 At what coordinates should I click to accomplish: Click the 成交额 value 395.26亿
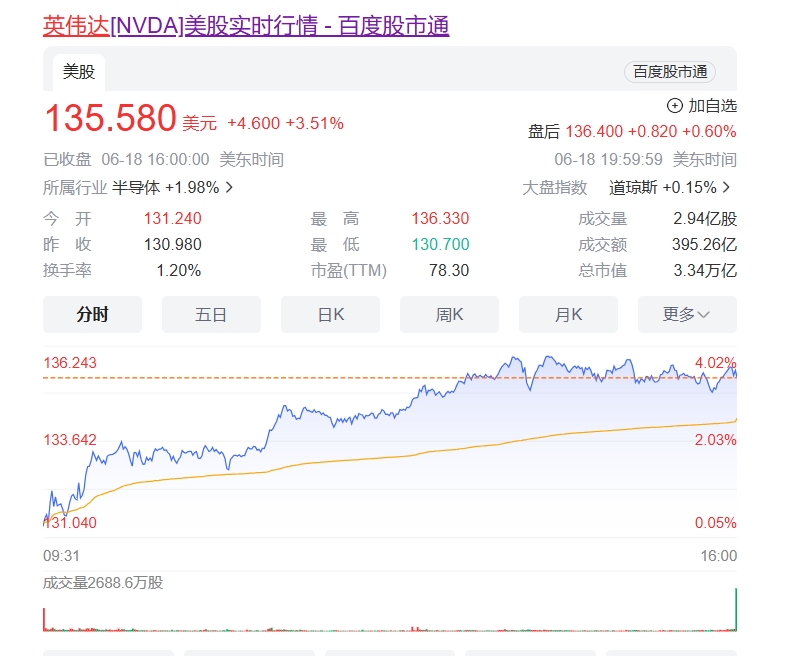[x=704, y=245]
